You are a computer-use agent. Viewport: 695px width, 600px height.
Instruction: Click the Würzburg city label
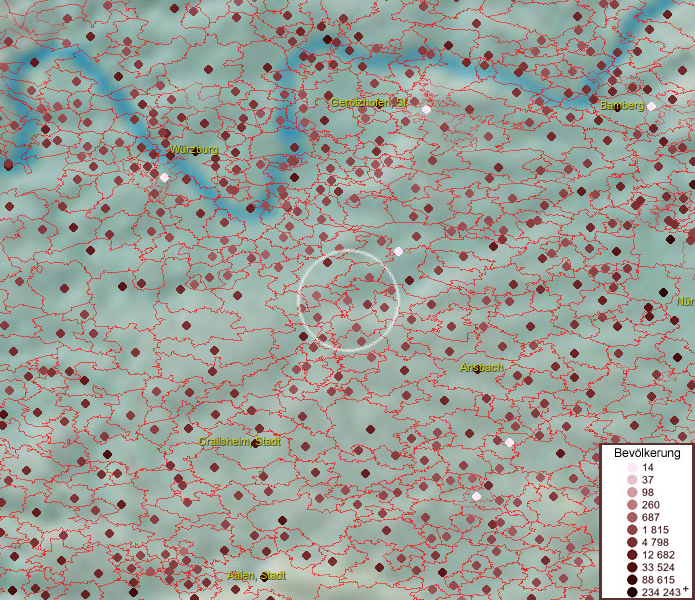[194, 150]
